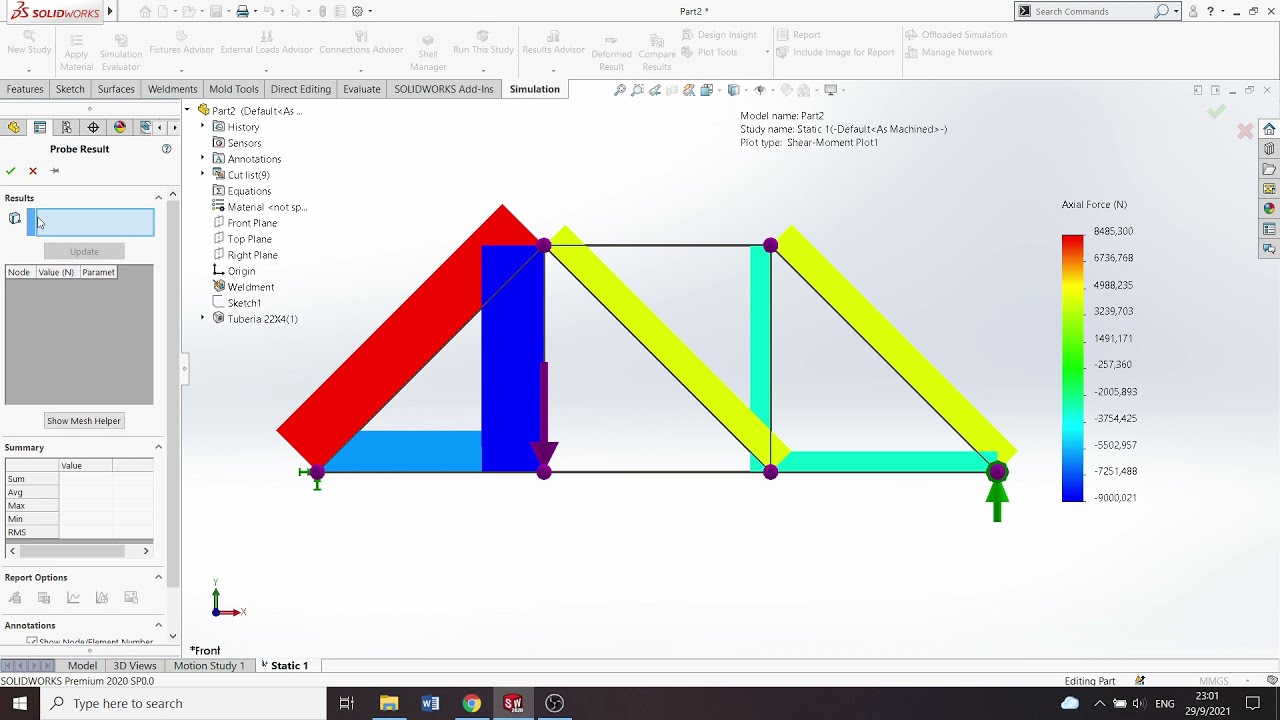This screenshot has width=1280, height=720.
Task: Select Front Plane in feature tree
Action: (252, 223)
